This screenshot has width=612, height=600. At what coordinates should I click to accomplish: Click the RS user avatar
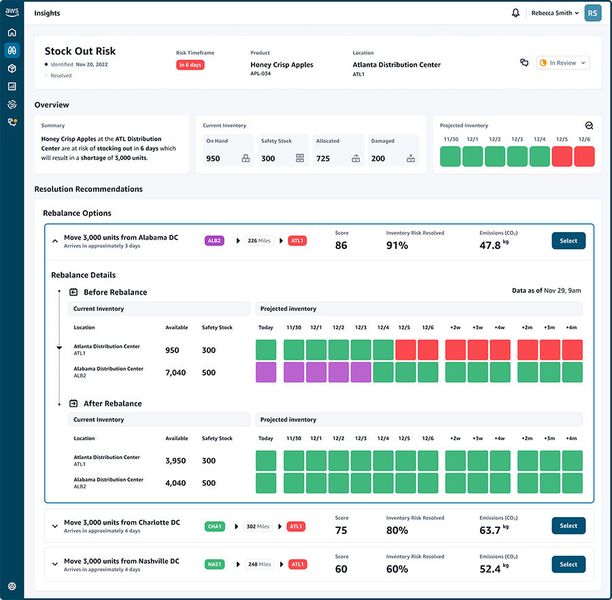[x=593, y=13]
